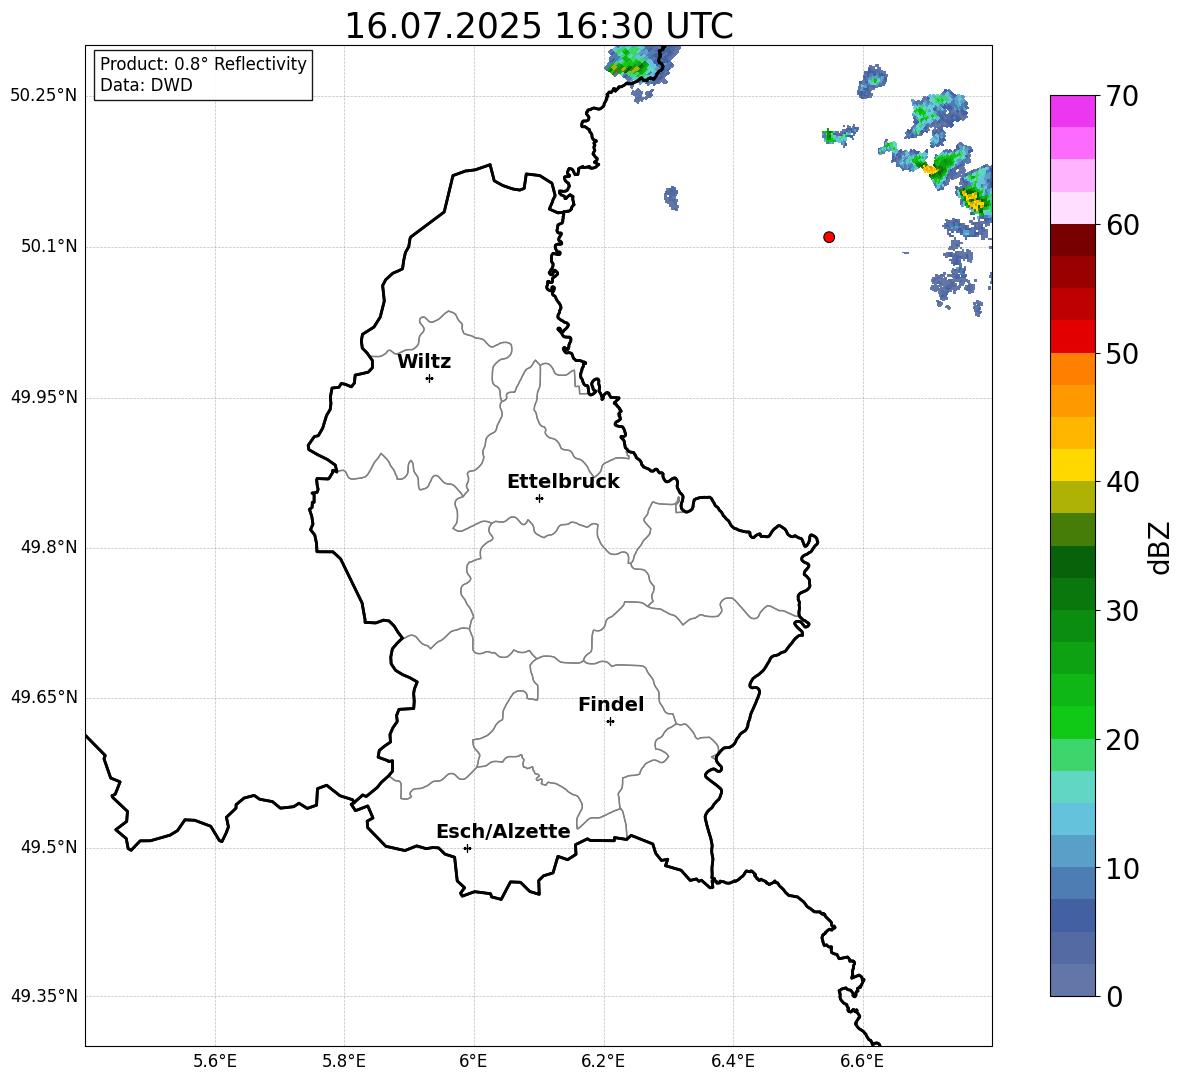Viewport: 1184px width, 1081px height.
Task: Click the 40 colorbar tick label
Action: [x=1122, y=482]
